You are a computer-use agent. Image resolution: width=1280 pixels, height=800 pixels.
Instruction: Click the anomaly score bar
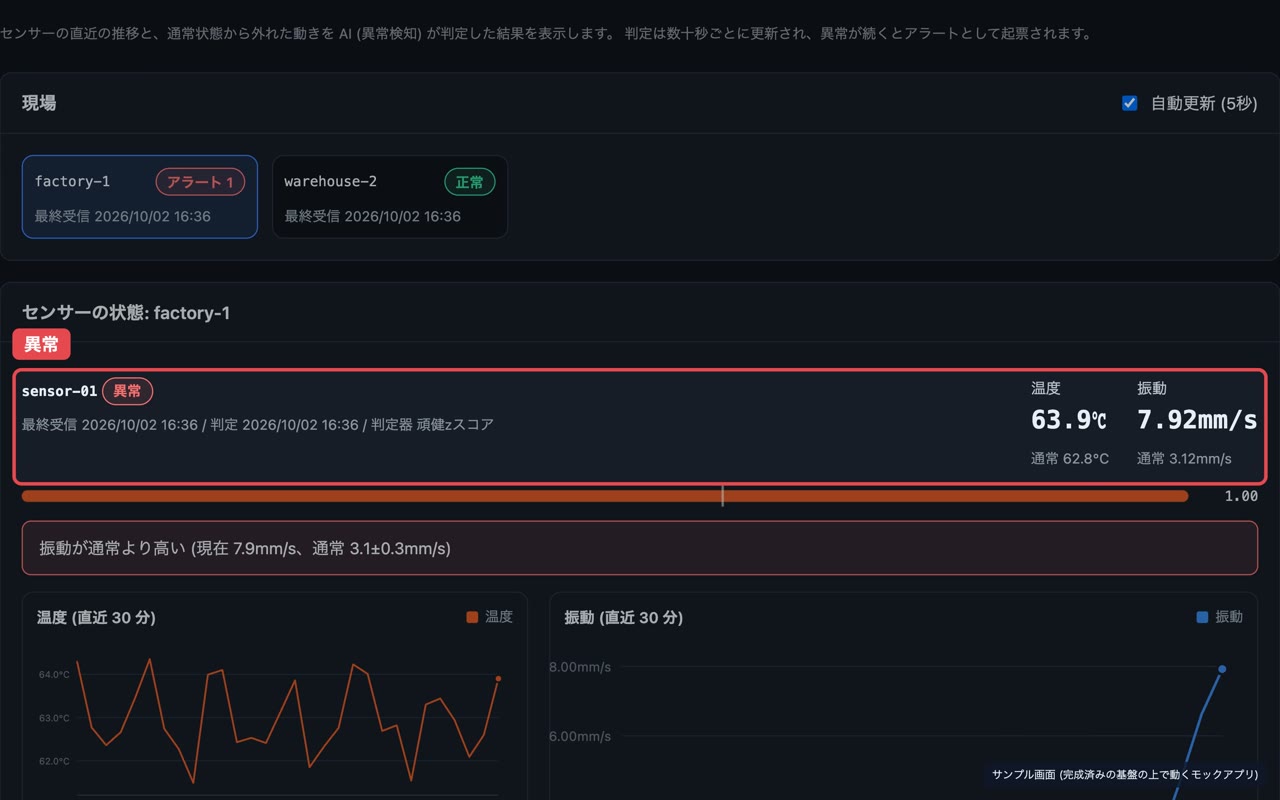pos(605,496)
